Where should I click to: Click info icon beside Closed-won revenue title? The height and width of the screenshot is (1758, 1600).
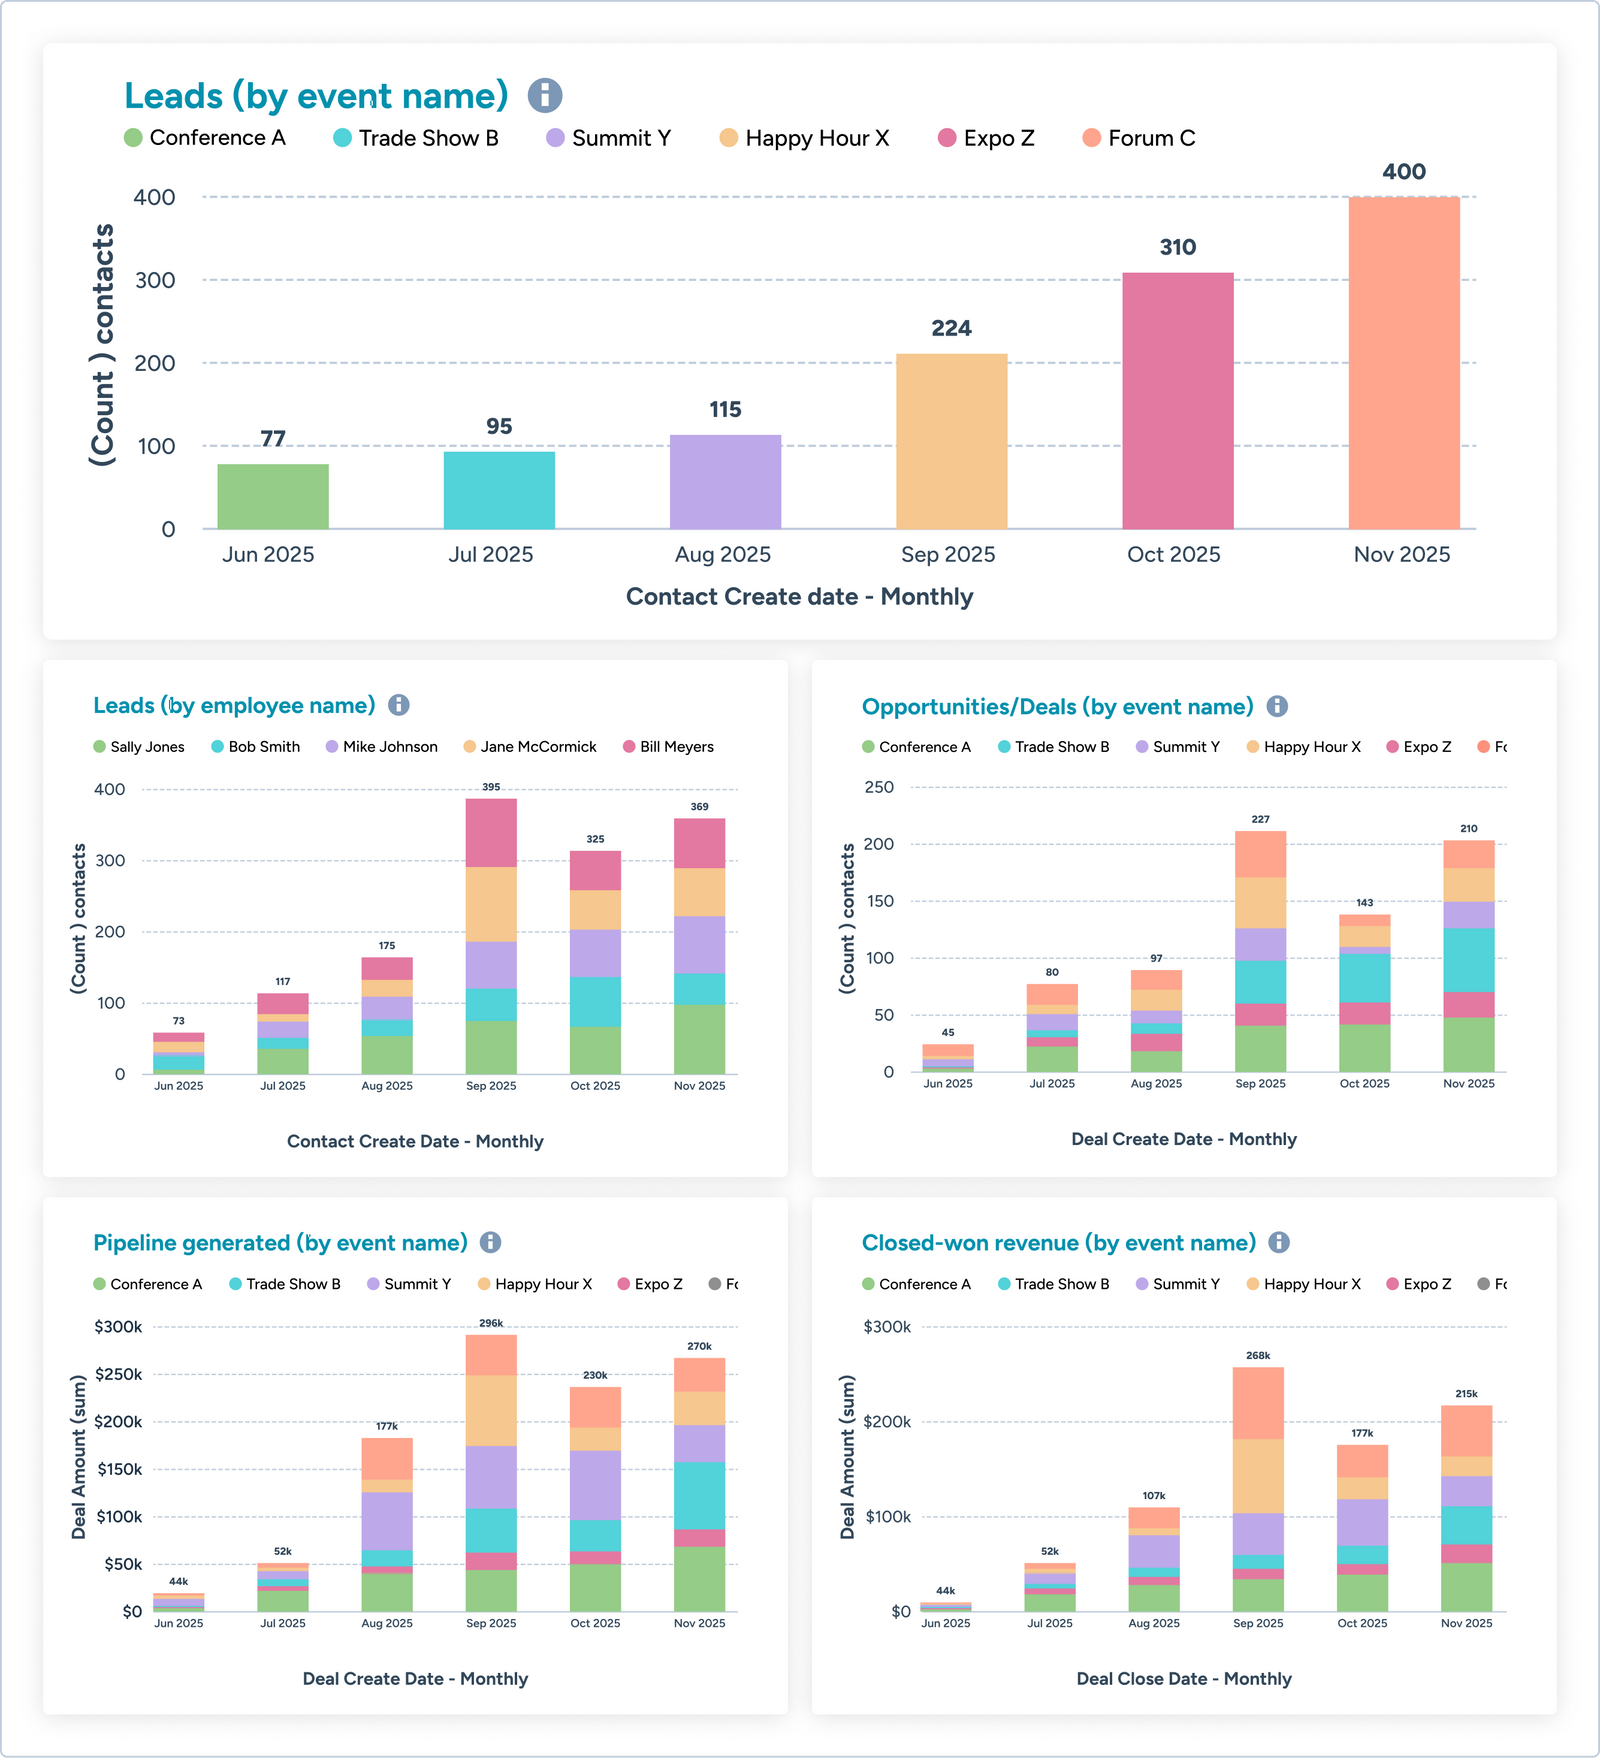[x=1279, y=1242]
